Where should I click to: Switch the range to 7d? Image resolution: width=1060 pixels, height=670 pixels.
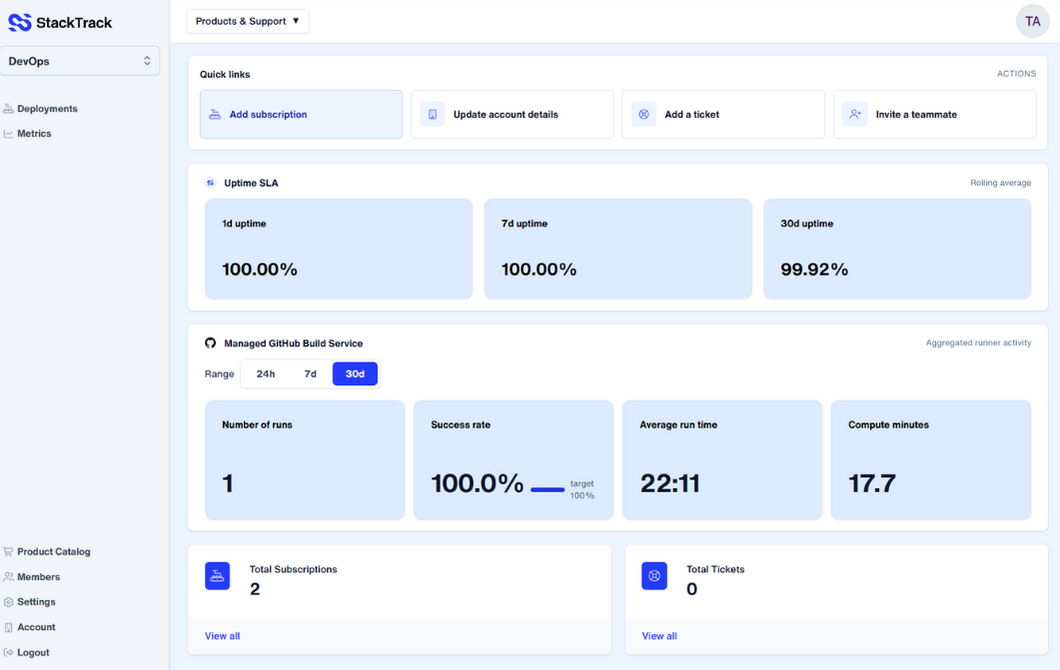tap(310, 373)
